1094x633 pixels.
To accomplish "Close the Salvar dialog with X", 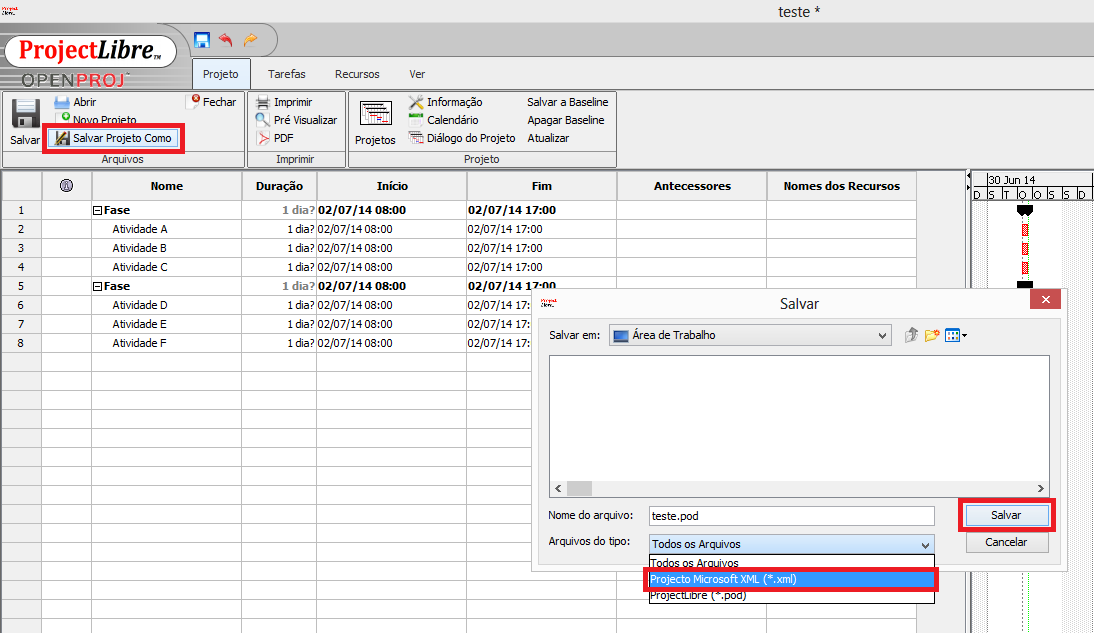I will click(x=1045, y=299).
